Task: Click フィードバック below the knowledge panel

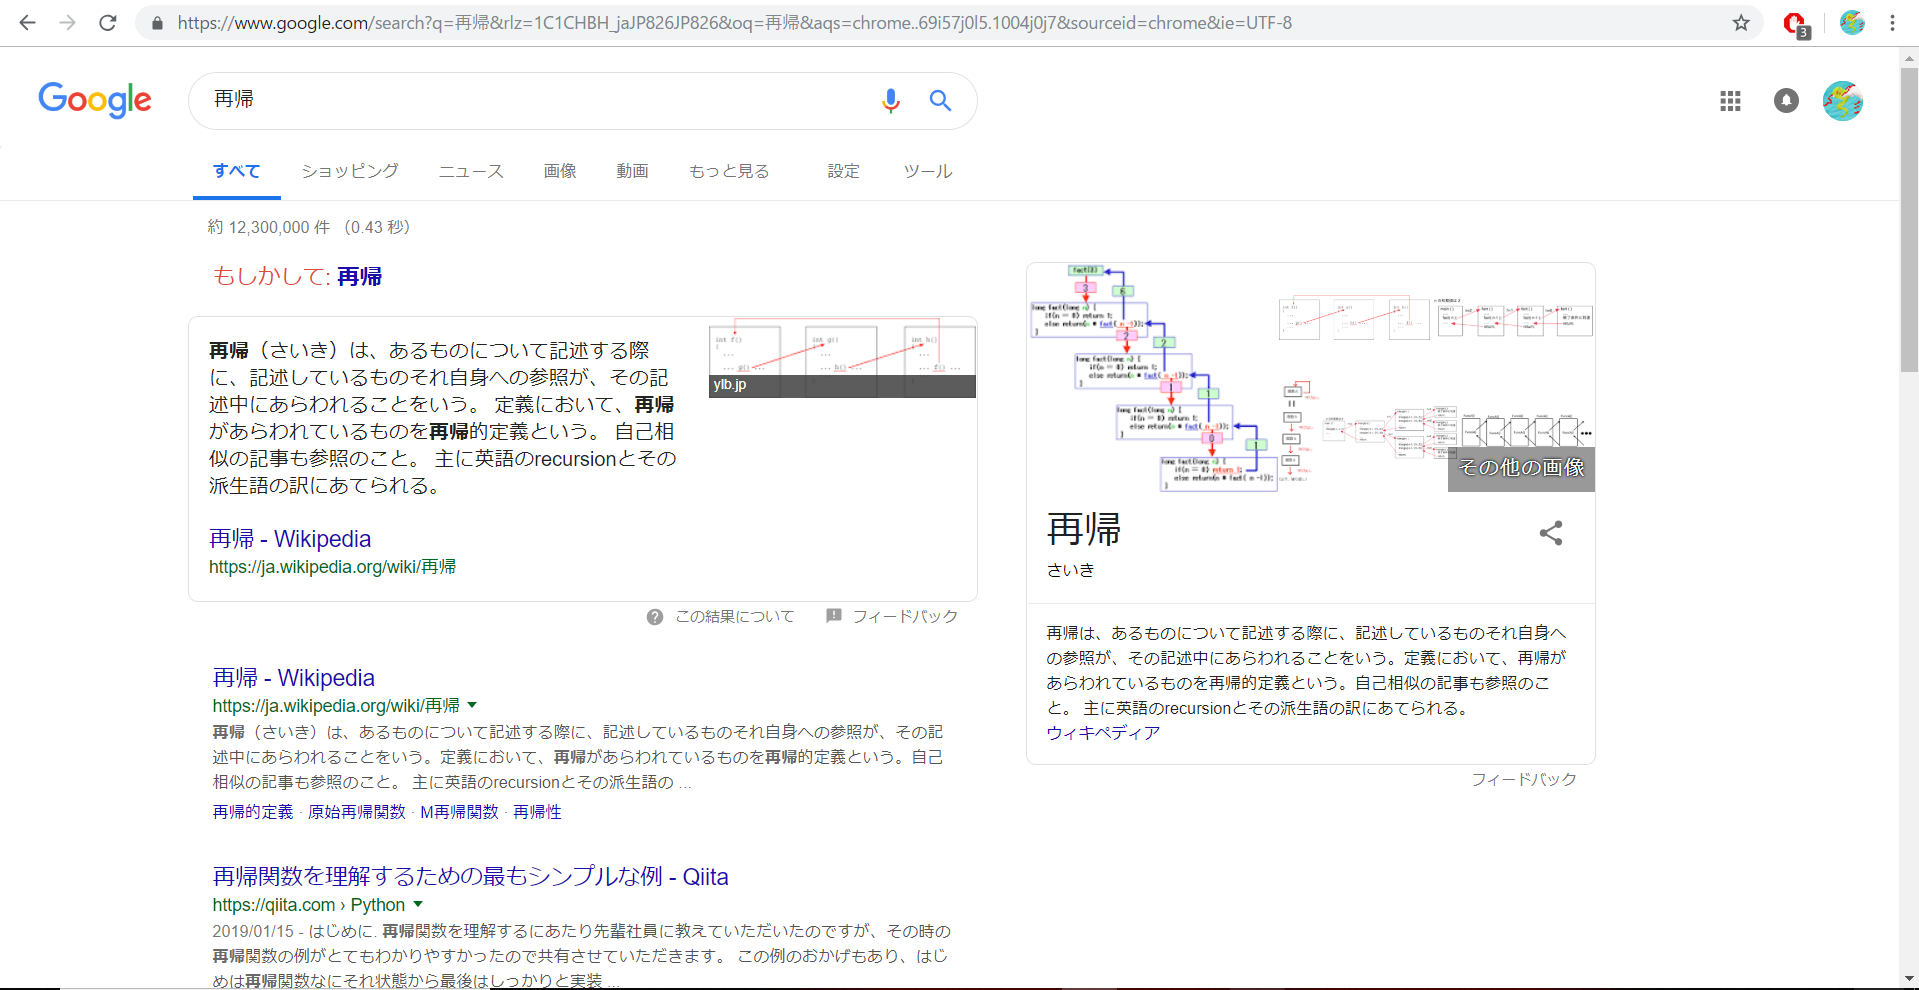Action: (1523, 779)
